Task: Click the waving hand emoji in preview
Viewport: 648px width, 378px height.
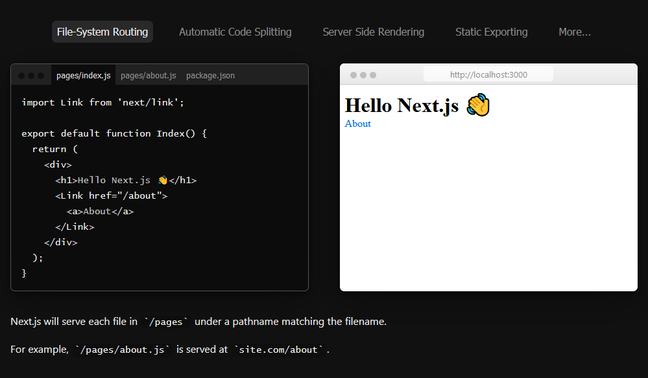Action: pos(478,105)
